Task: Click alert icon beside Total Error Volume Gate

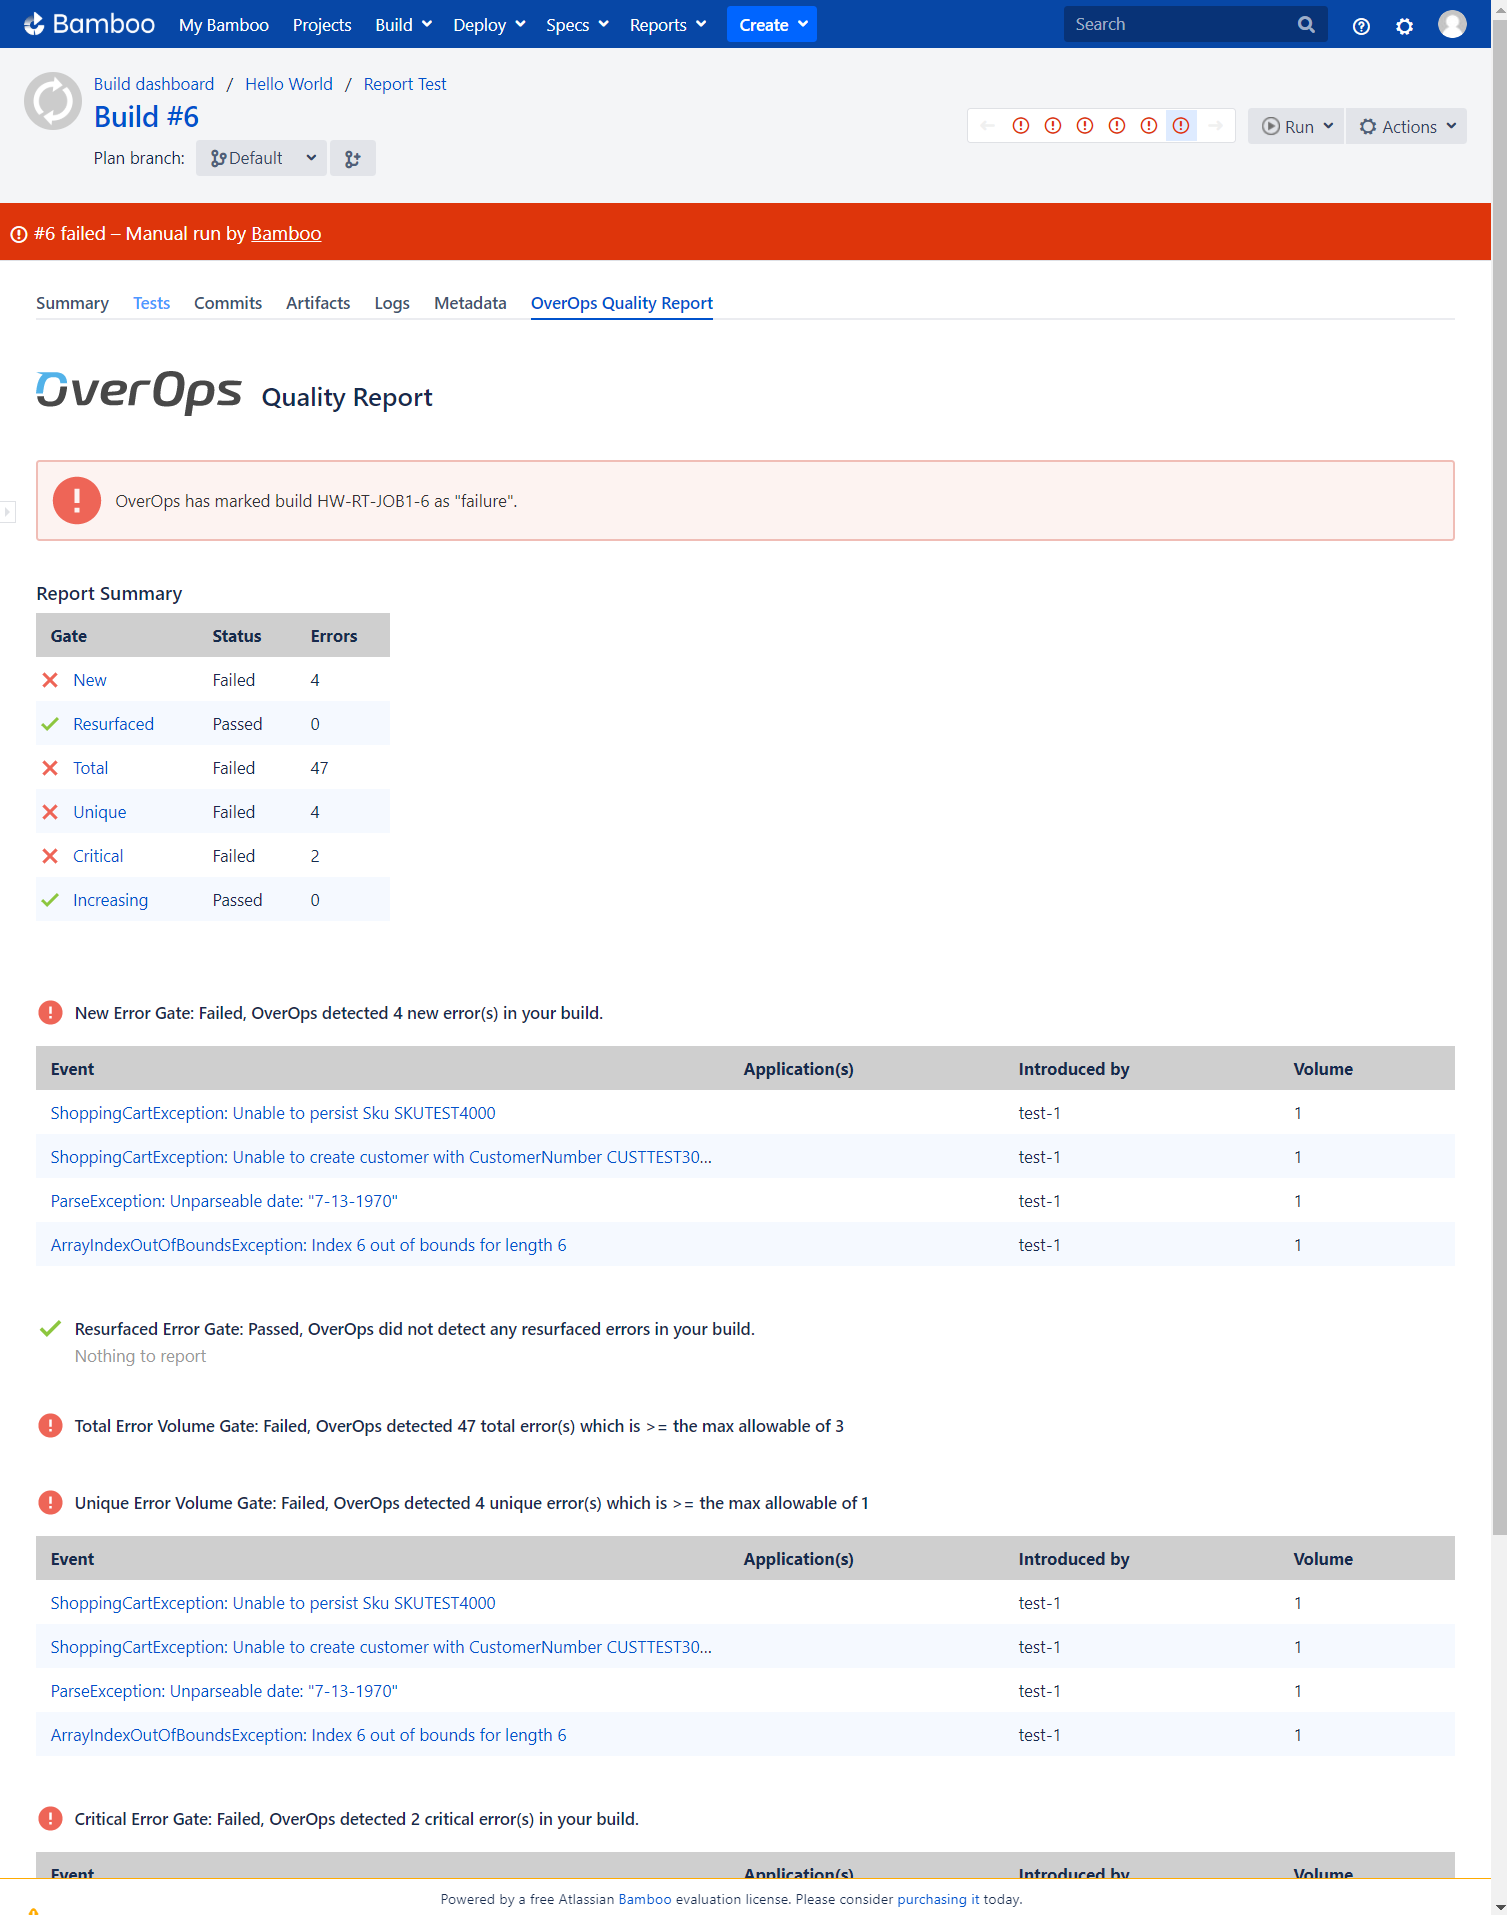Action: 50,1426
